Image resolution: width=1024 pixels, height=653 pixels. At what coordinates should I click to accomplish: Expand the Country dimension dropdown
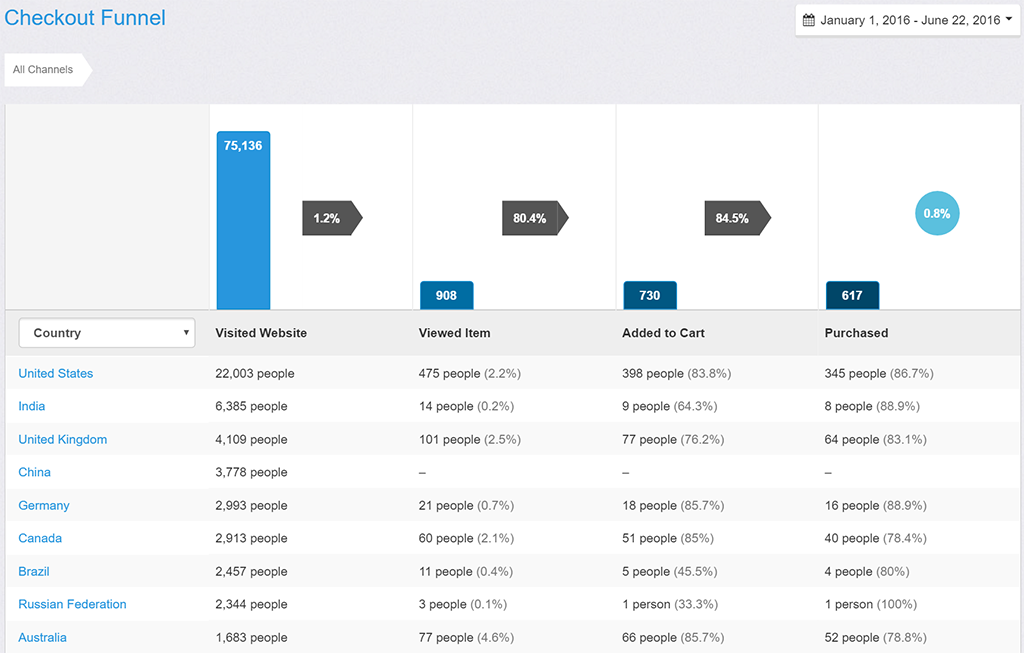click(107, 333)
